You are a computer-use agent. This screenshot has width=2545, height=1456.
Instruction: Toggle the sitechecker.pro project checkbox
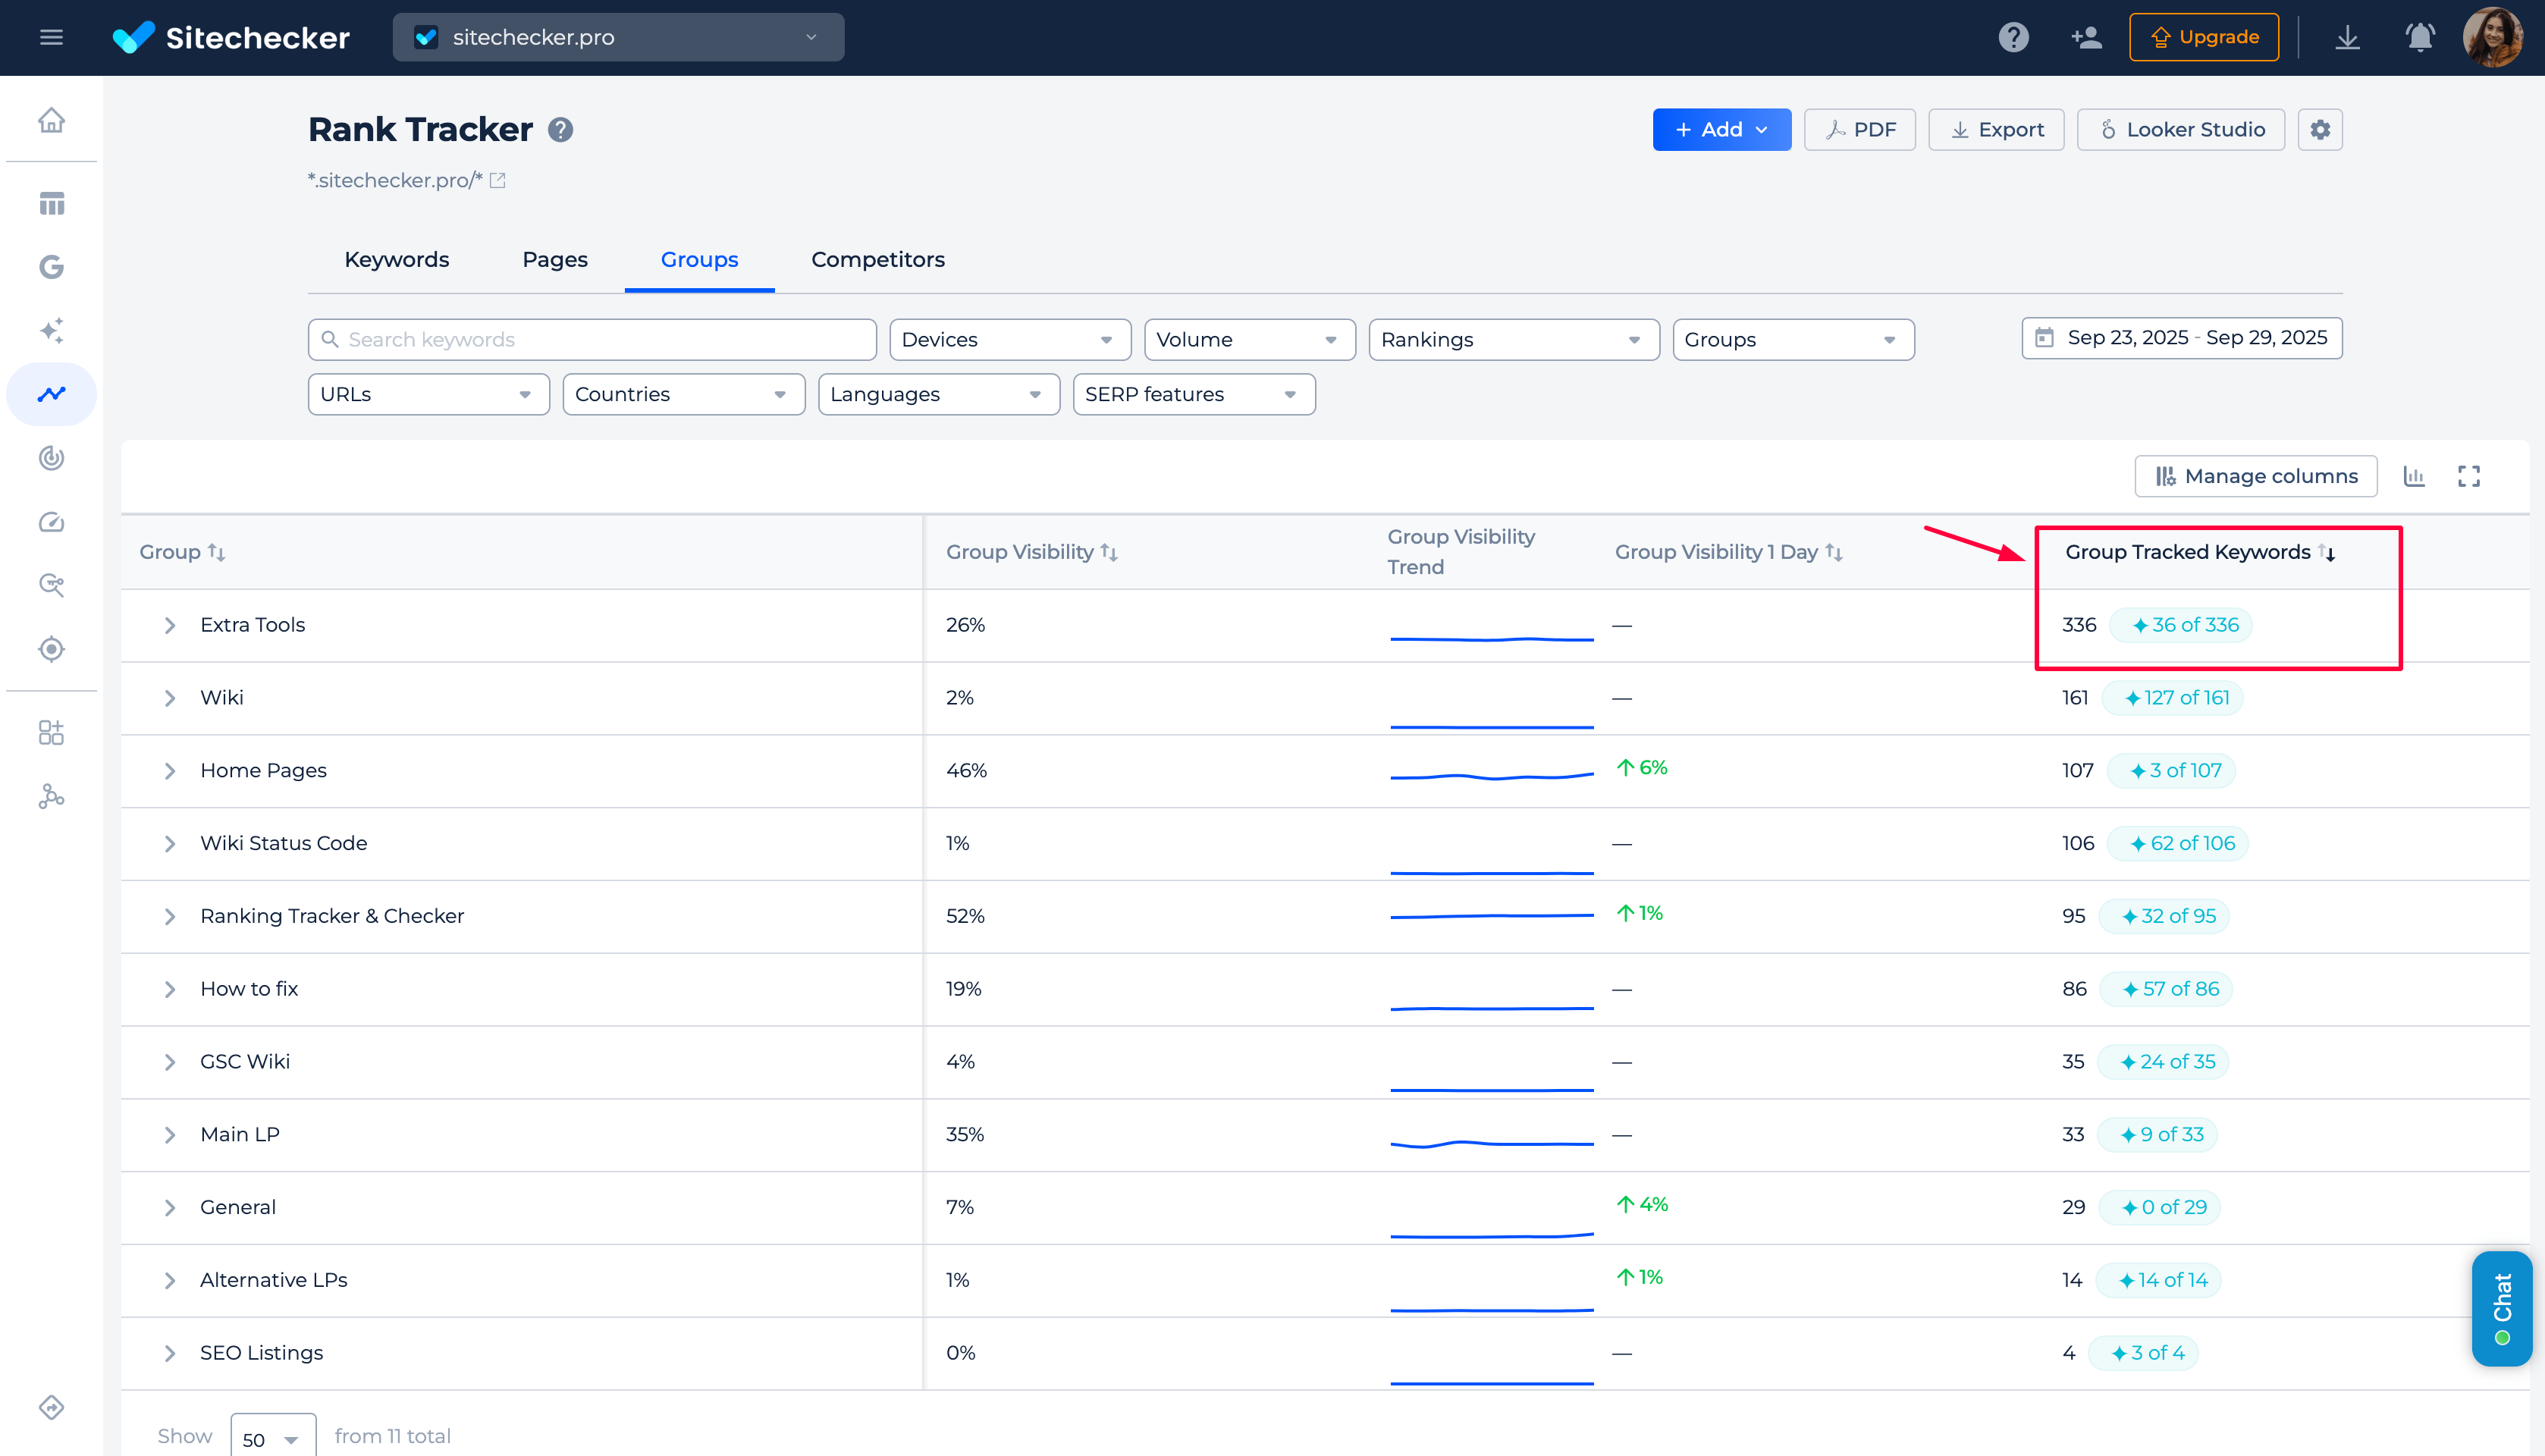click(428, 37)
